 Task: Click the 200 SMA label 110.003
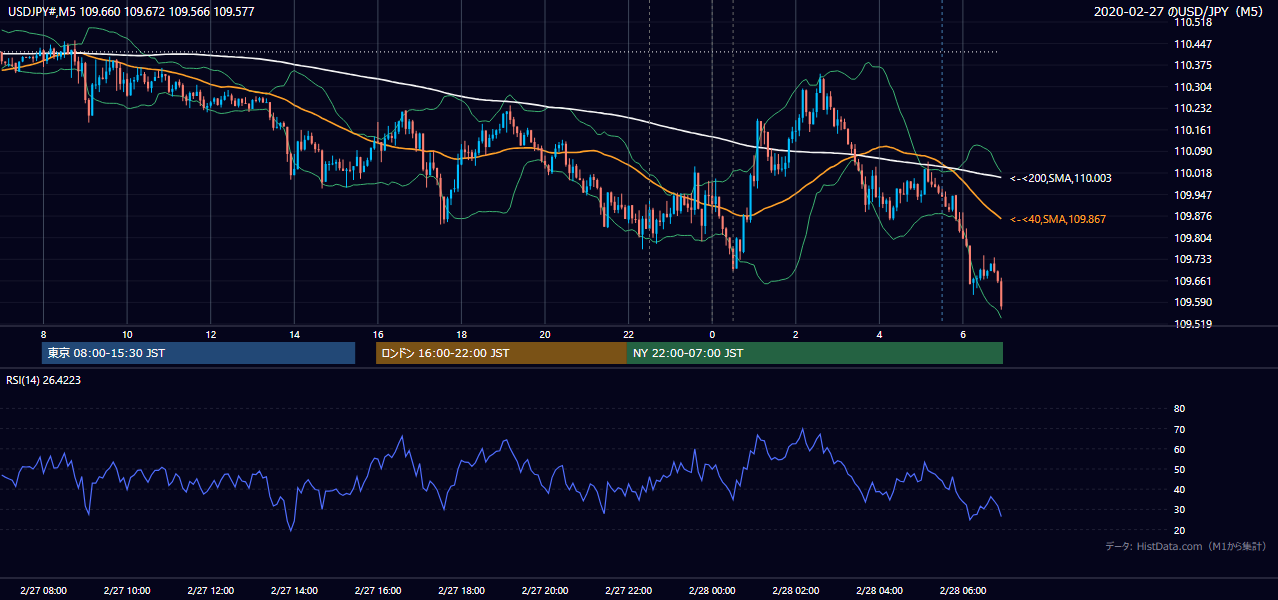[1061, 178]
